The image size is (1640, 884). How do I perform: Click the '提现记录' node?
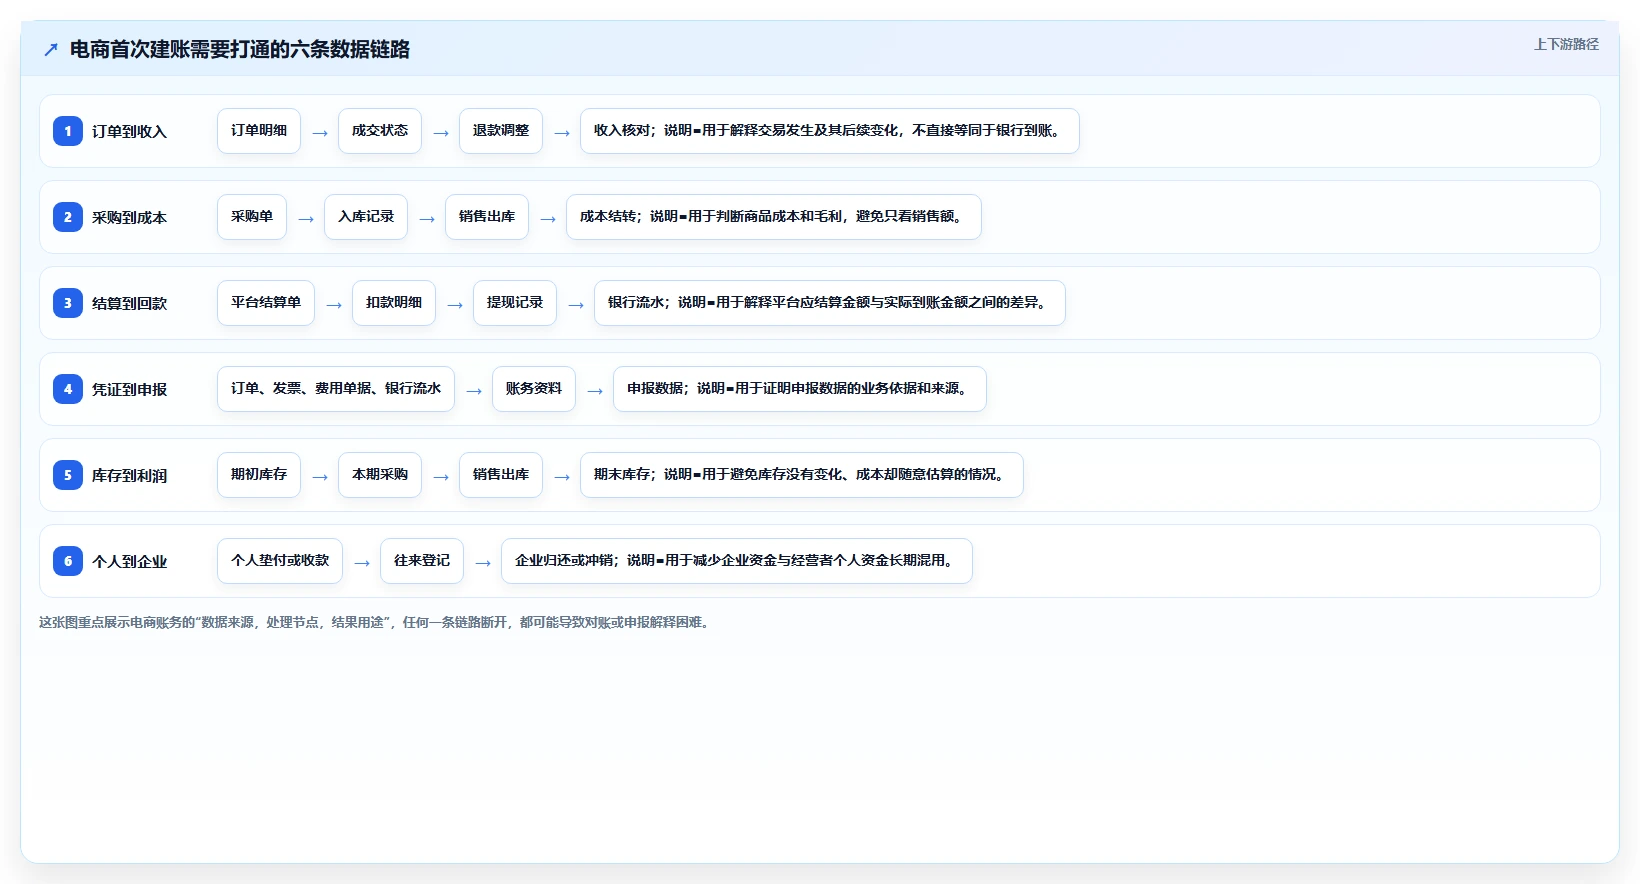click(515, 303)
